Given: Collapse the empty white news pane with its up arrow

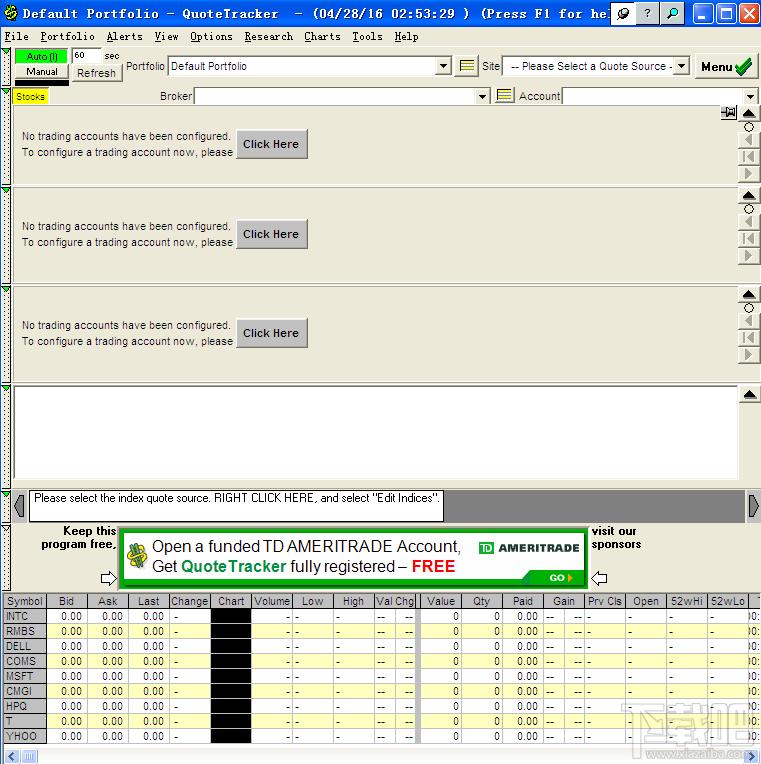Looking at the screenshot, I should pyautogui.click(x=750, y=394).
